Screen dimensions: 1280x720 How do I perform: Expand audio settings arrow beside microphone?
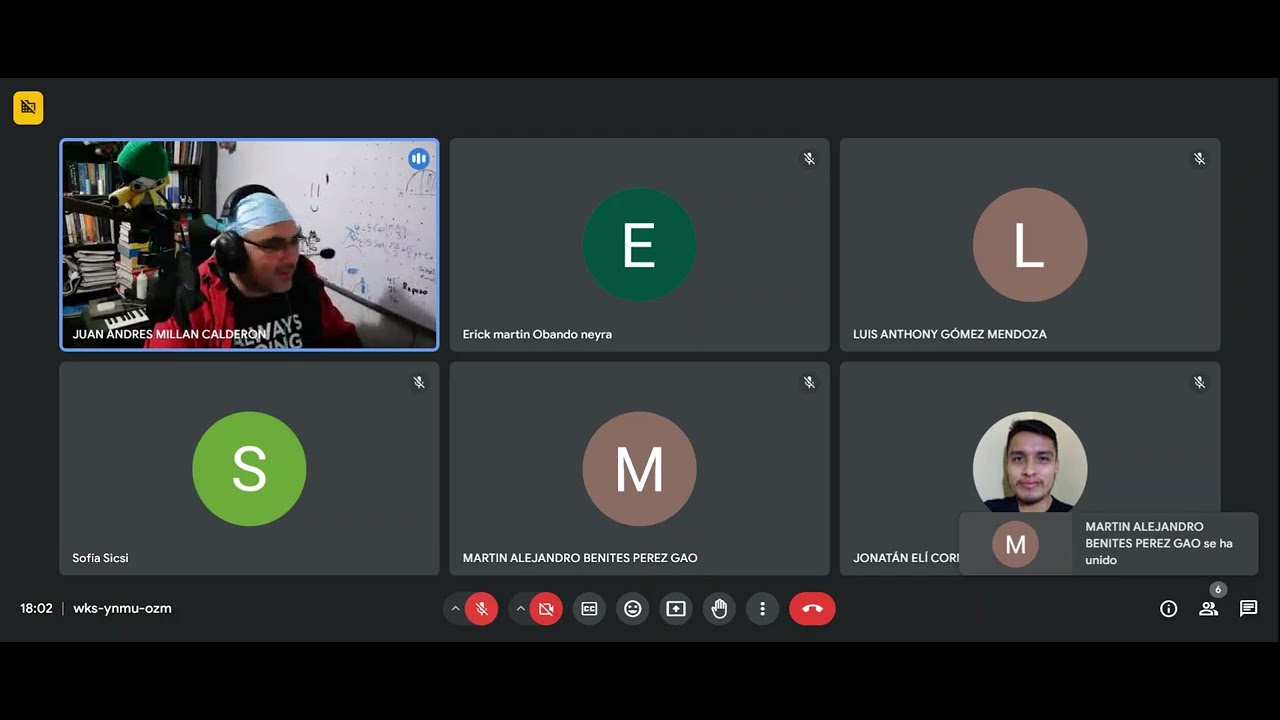[x=456, y=608]
